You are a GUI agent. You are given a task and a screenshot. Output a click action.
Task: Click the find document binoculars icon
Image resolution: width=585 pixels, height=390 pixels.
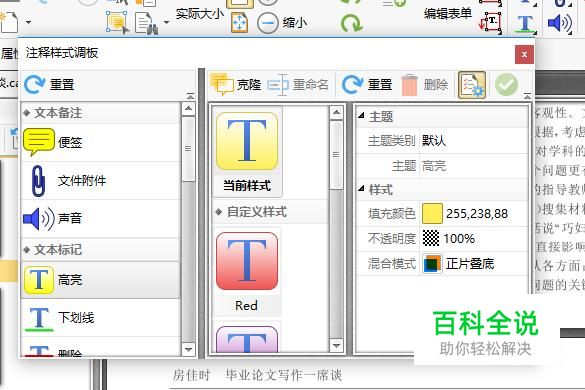click(x=147, y=24)
